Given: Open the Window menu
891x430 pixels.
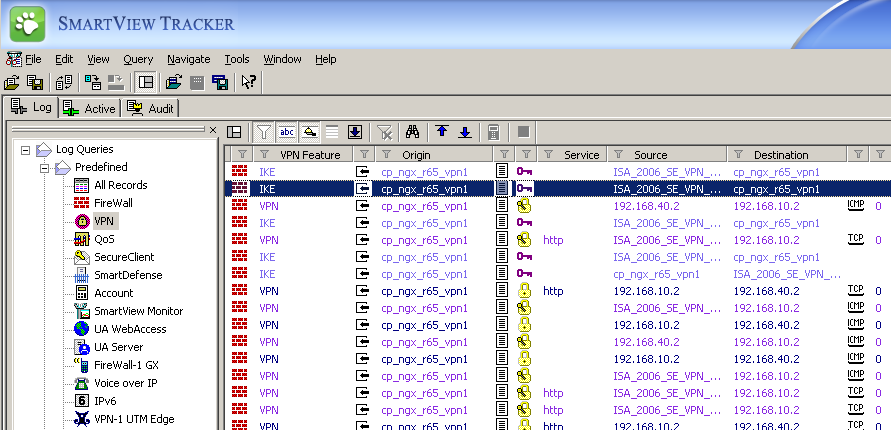Looking at the screenshot, I should [x=282, y=59].
